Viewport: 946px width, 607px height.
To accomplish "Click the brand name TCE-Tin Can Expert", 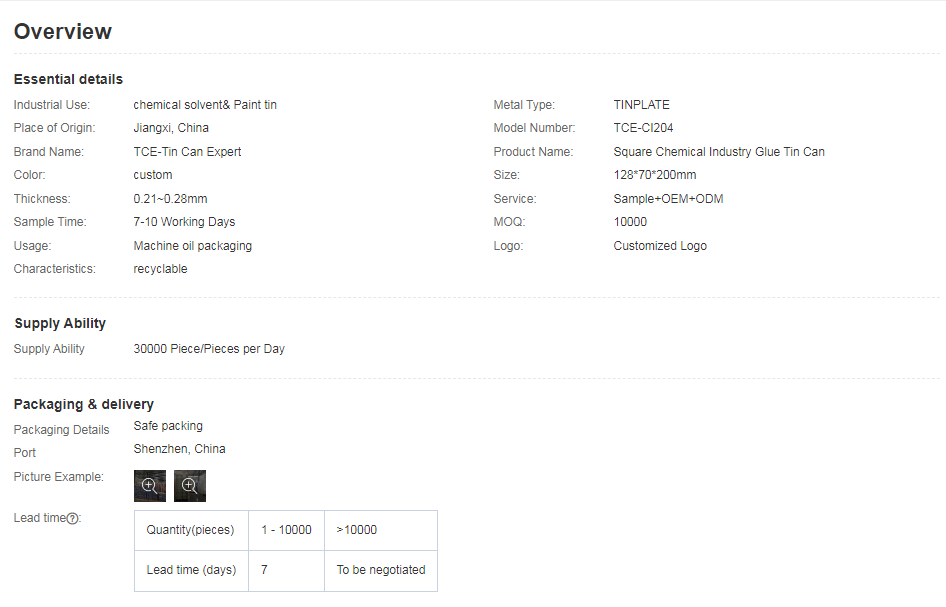I will coord(187,152).
